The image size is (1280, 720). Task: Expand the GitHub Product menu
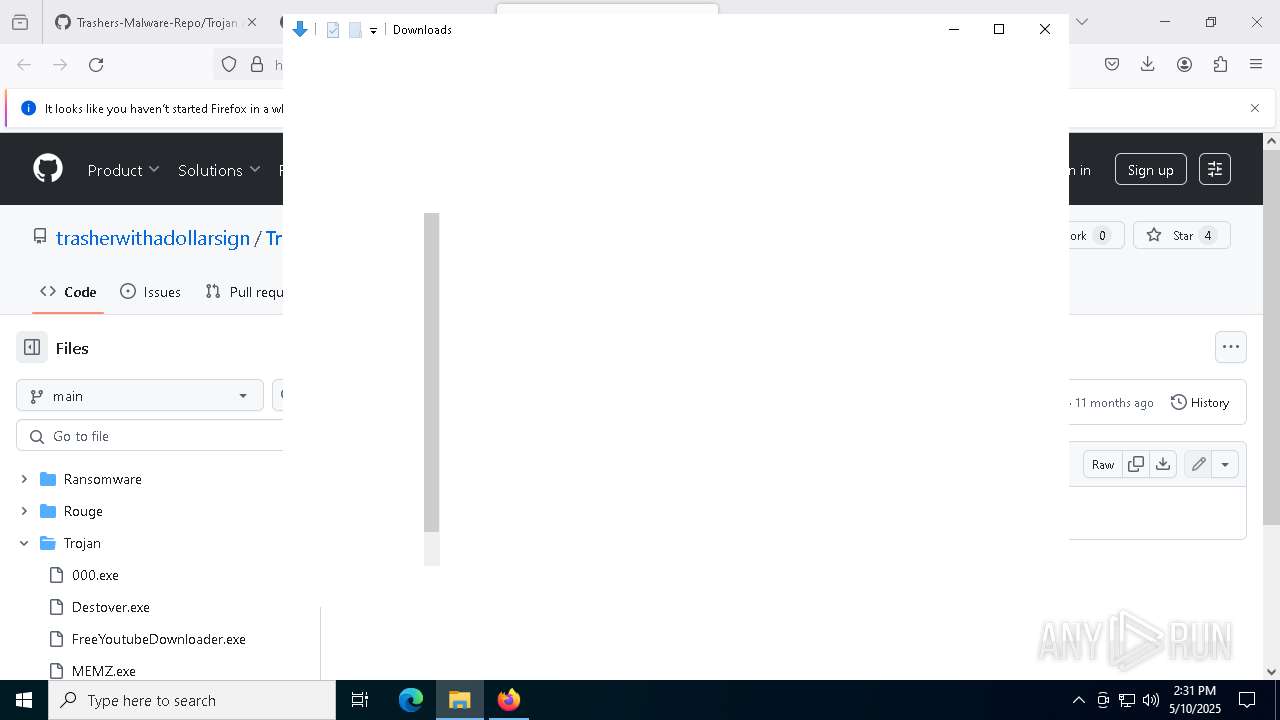point(123,170)
